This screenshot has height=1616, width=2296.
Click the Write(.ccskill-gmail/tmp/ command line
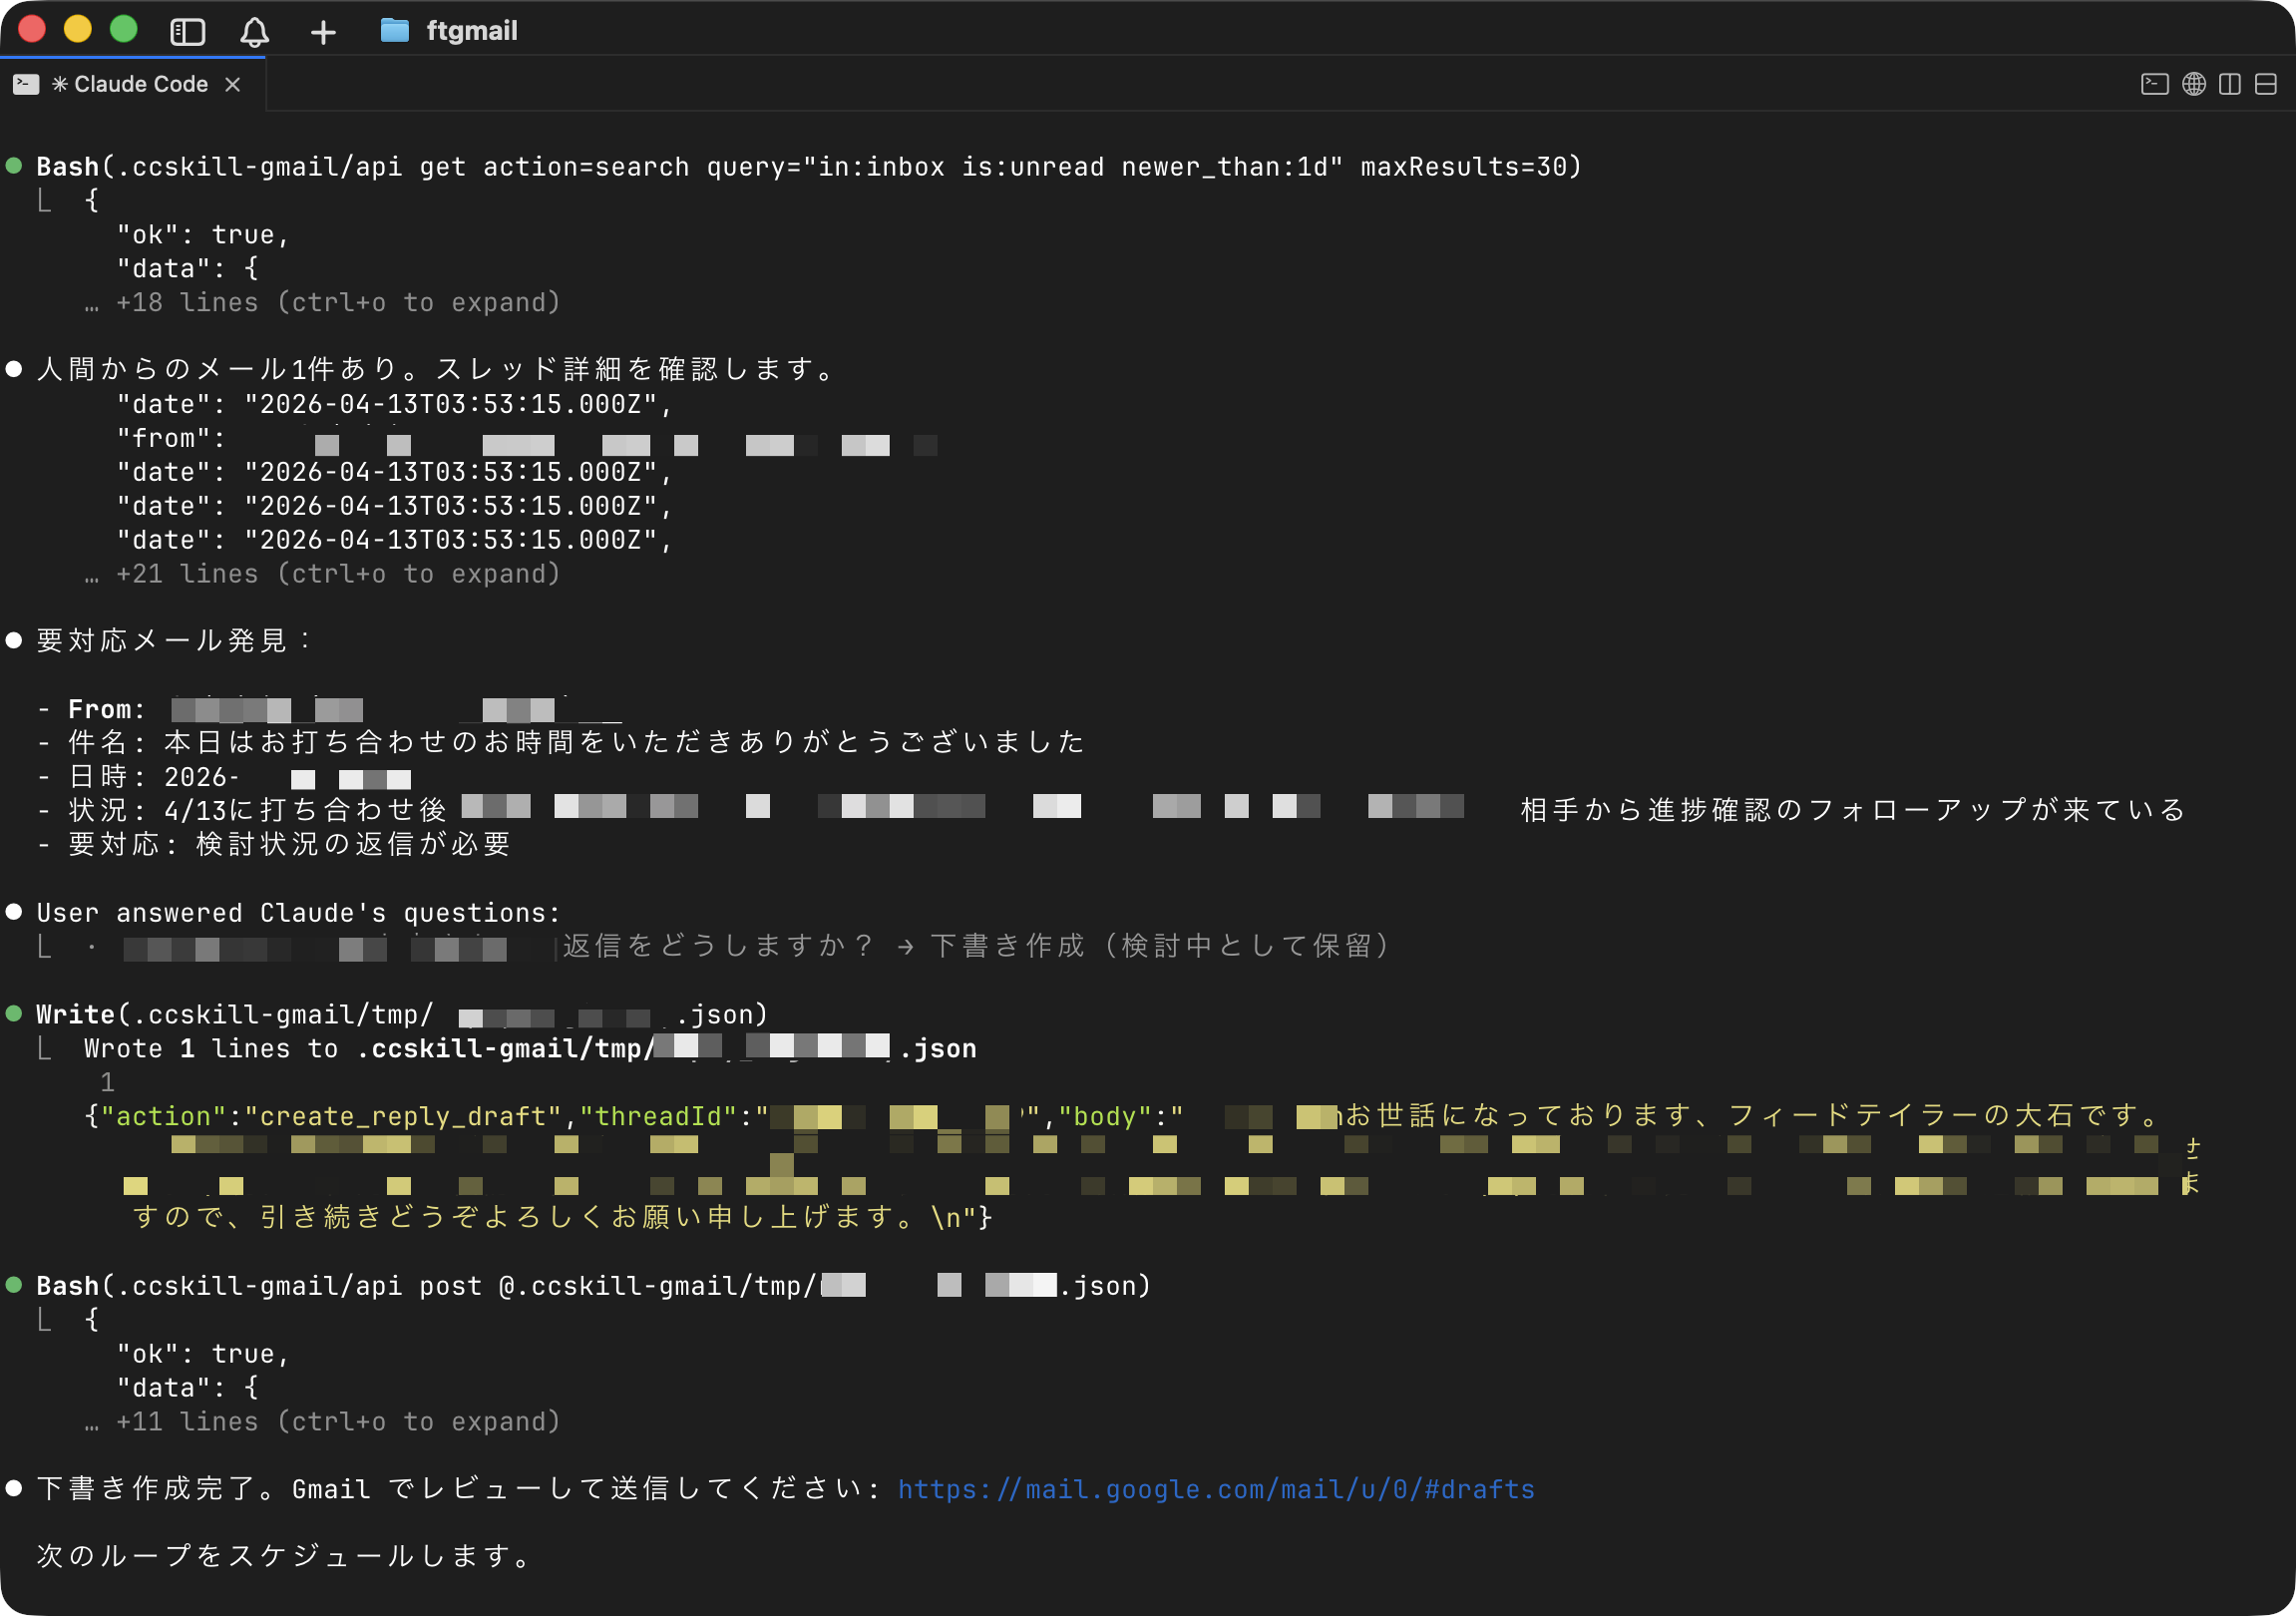402,1015
